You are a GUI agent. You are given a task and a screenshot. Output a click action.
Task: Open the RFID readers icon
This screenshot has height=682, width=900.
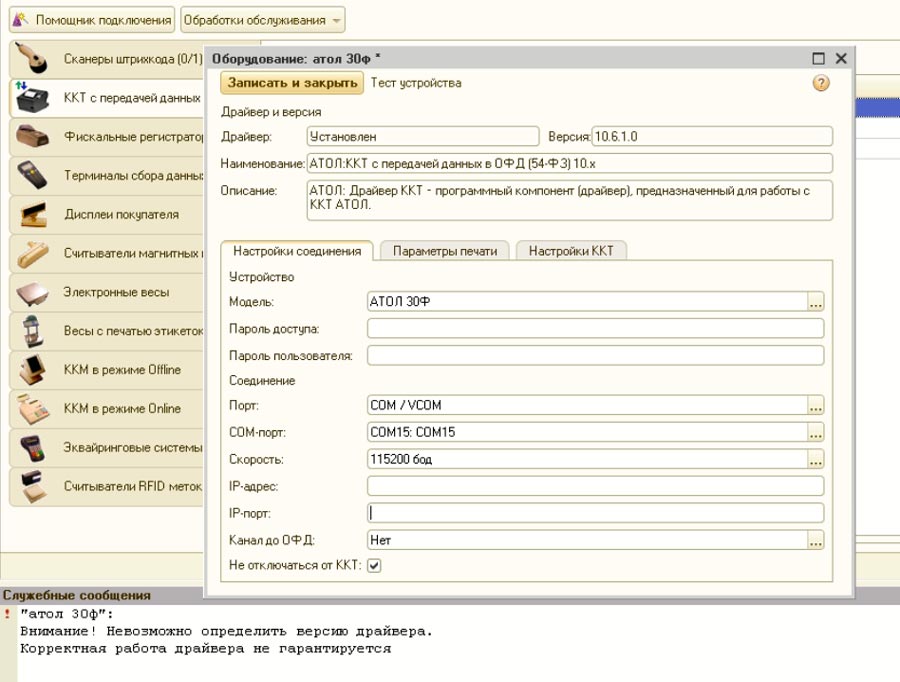33,486
